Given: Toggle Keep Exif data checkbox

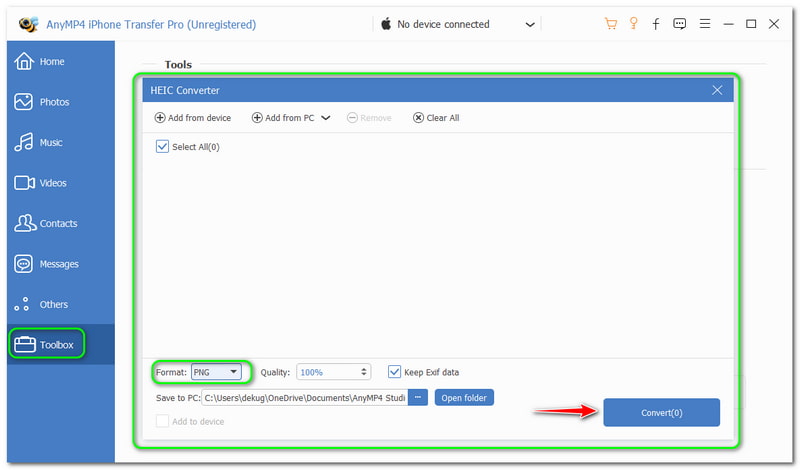Looking at the screenshot, I should point(394,372).
